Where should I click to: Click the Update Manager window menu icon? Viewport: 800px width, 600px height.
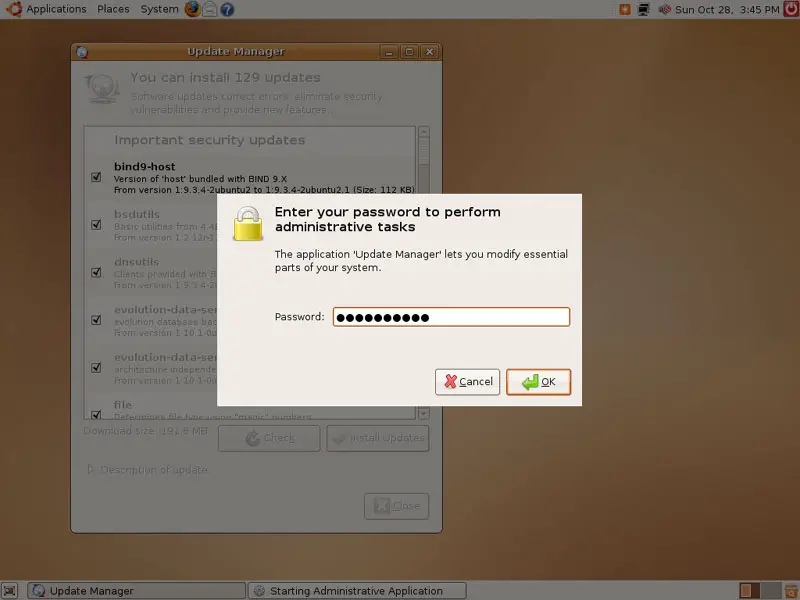(x=82, y=52)
